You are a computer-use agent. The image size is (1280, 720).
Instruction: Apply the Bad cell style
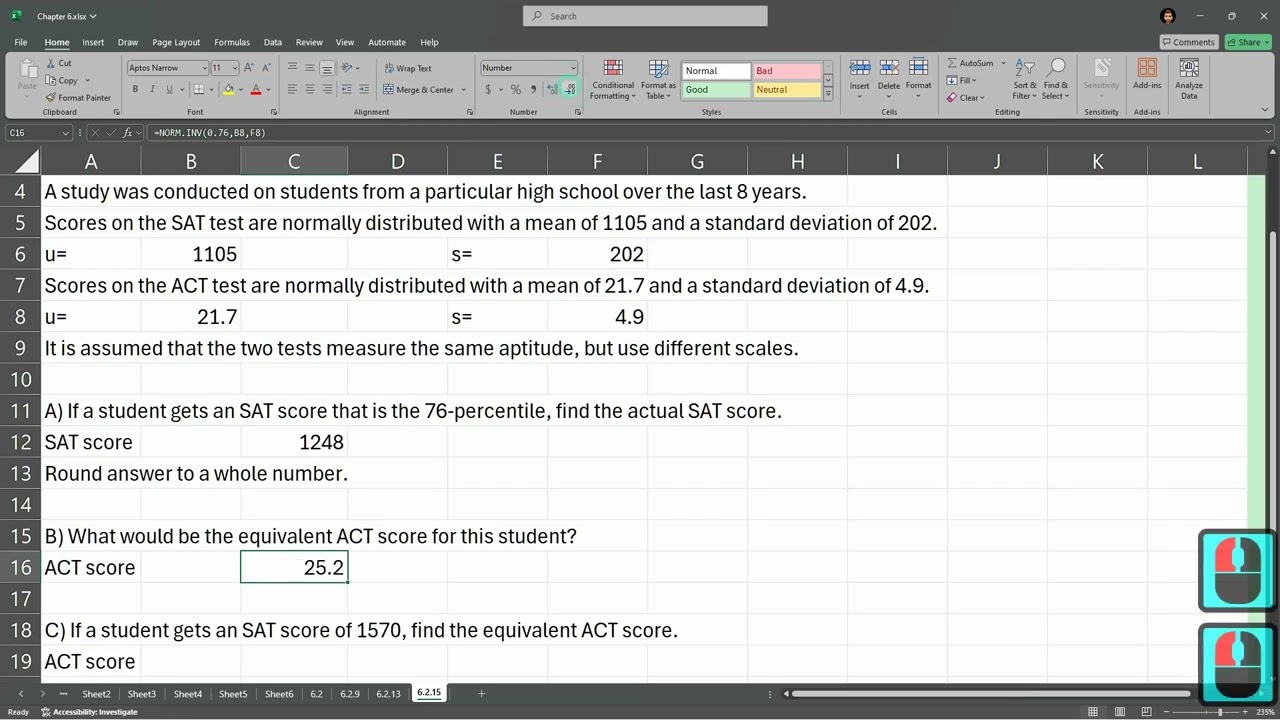[786, 71]
